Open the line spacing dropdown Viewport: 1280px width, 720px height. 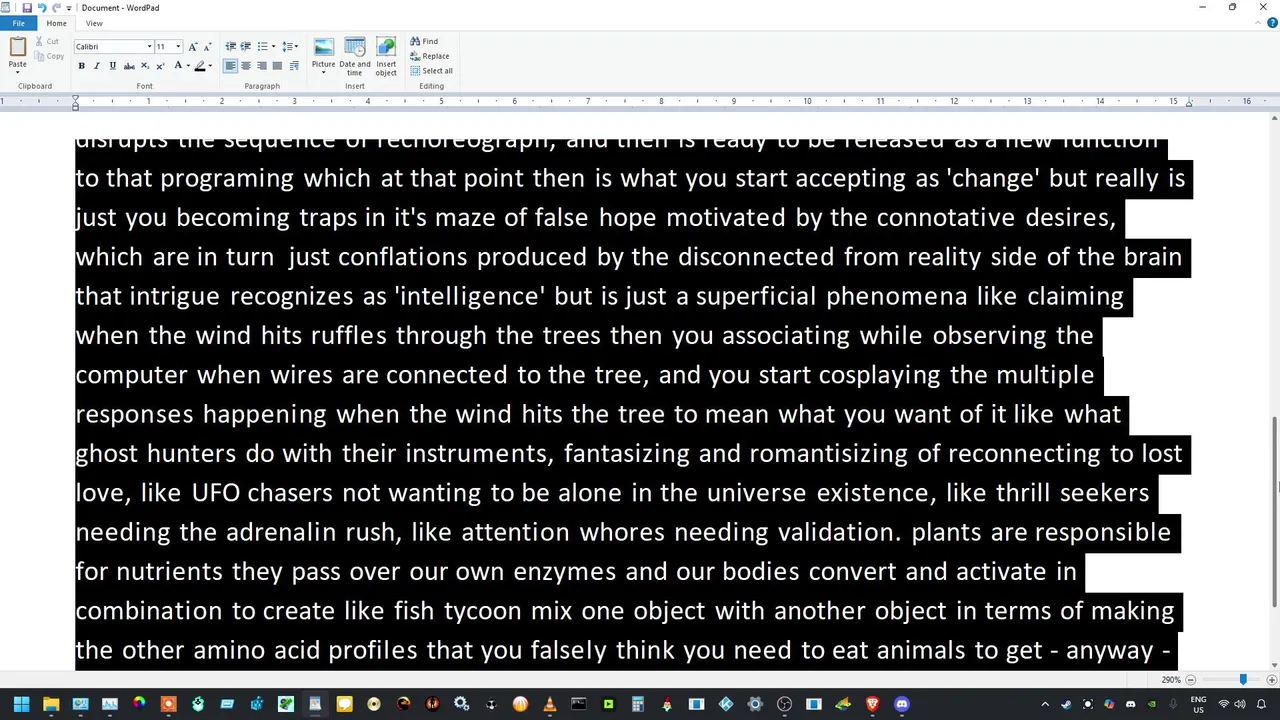[289, 47]
